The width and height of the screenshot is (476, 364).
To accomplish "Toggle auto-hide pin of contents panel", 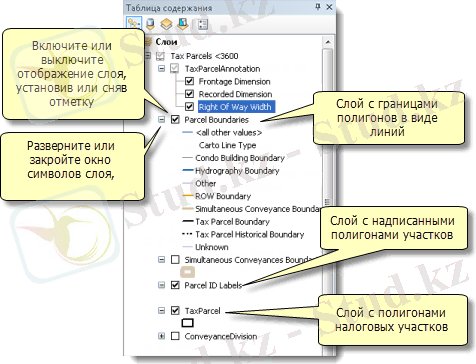I will tap(318, 7).
